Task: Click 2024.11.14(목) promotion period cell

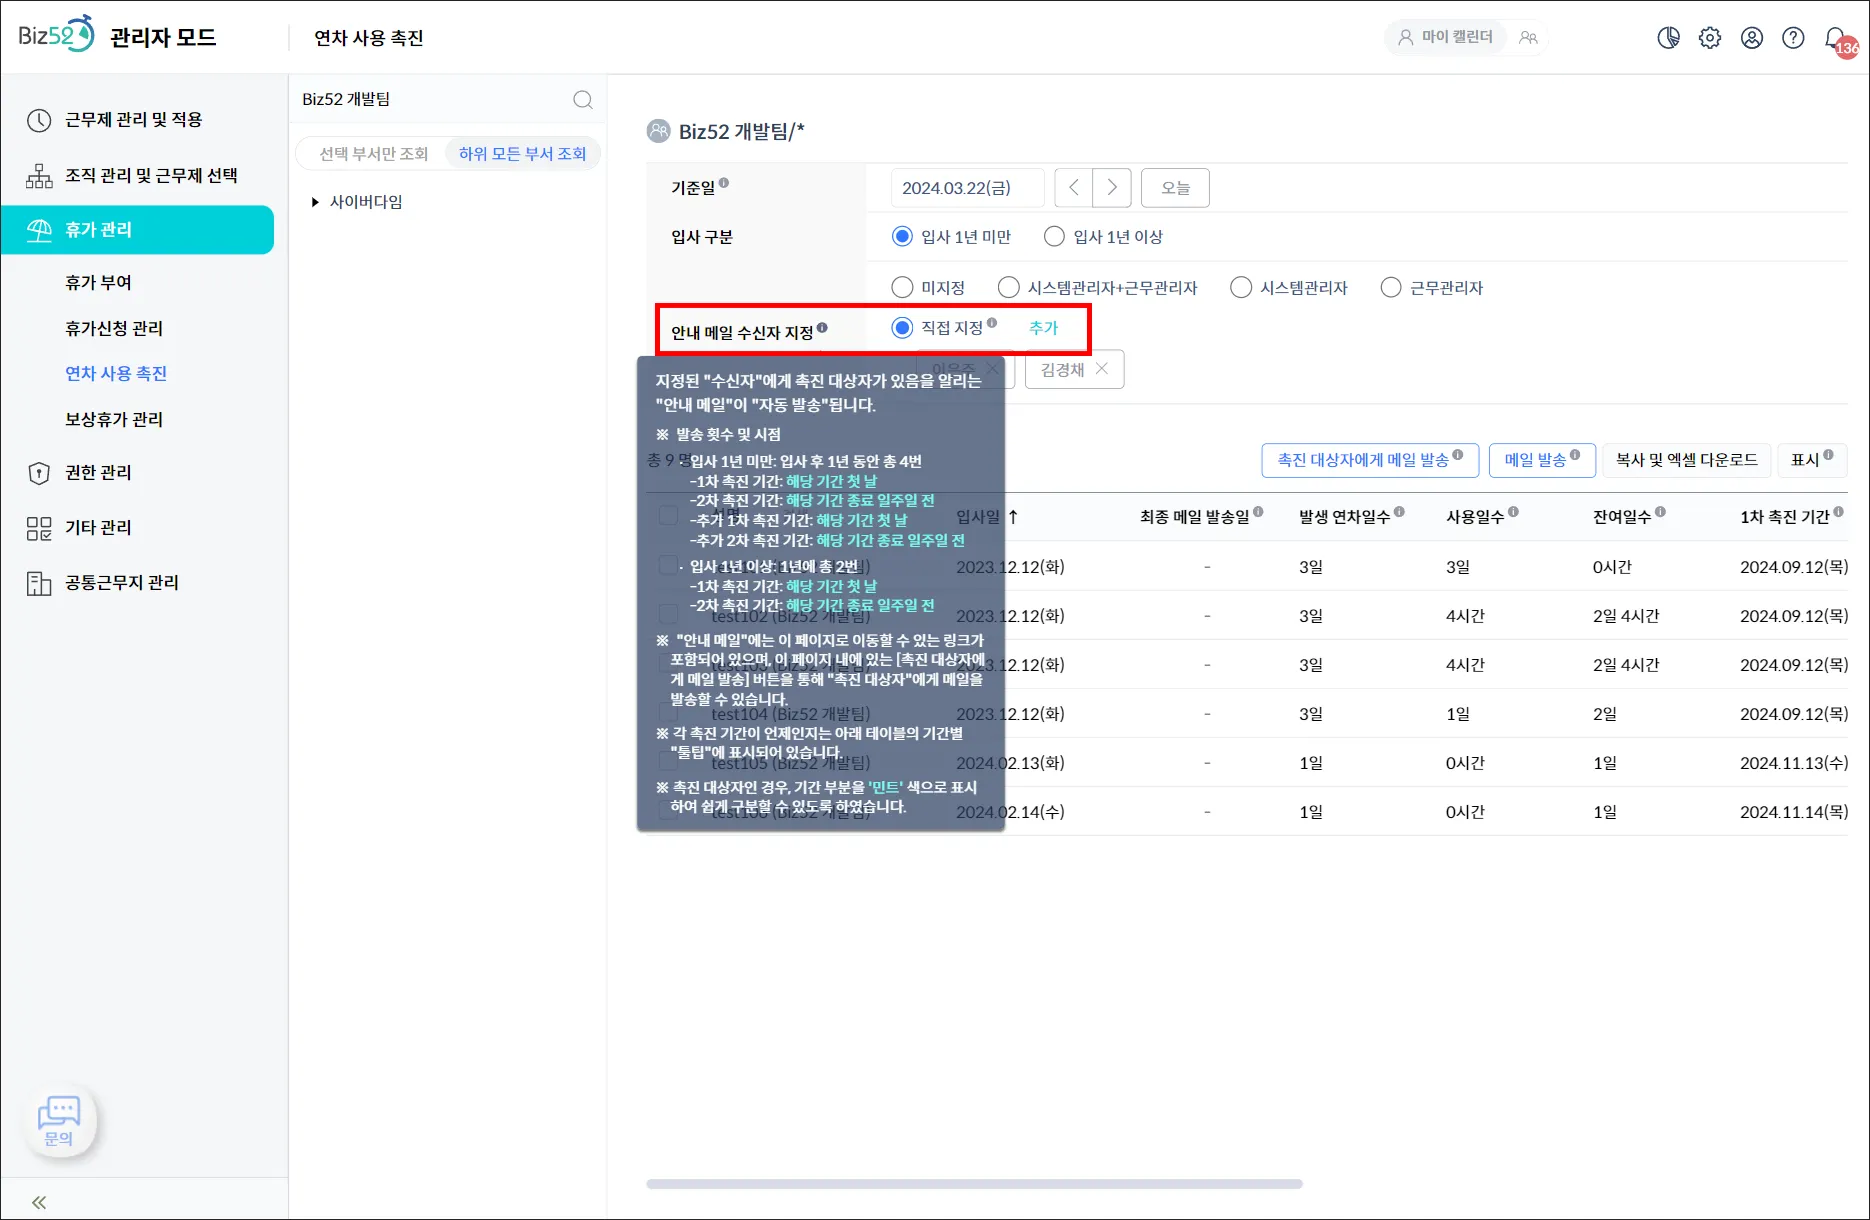Action: pos(1794,812)
